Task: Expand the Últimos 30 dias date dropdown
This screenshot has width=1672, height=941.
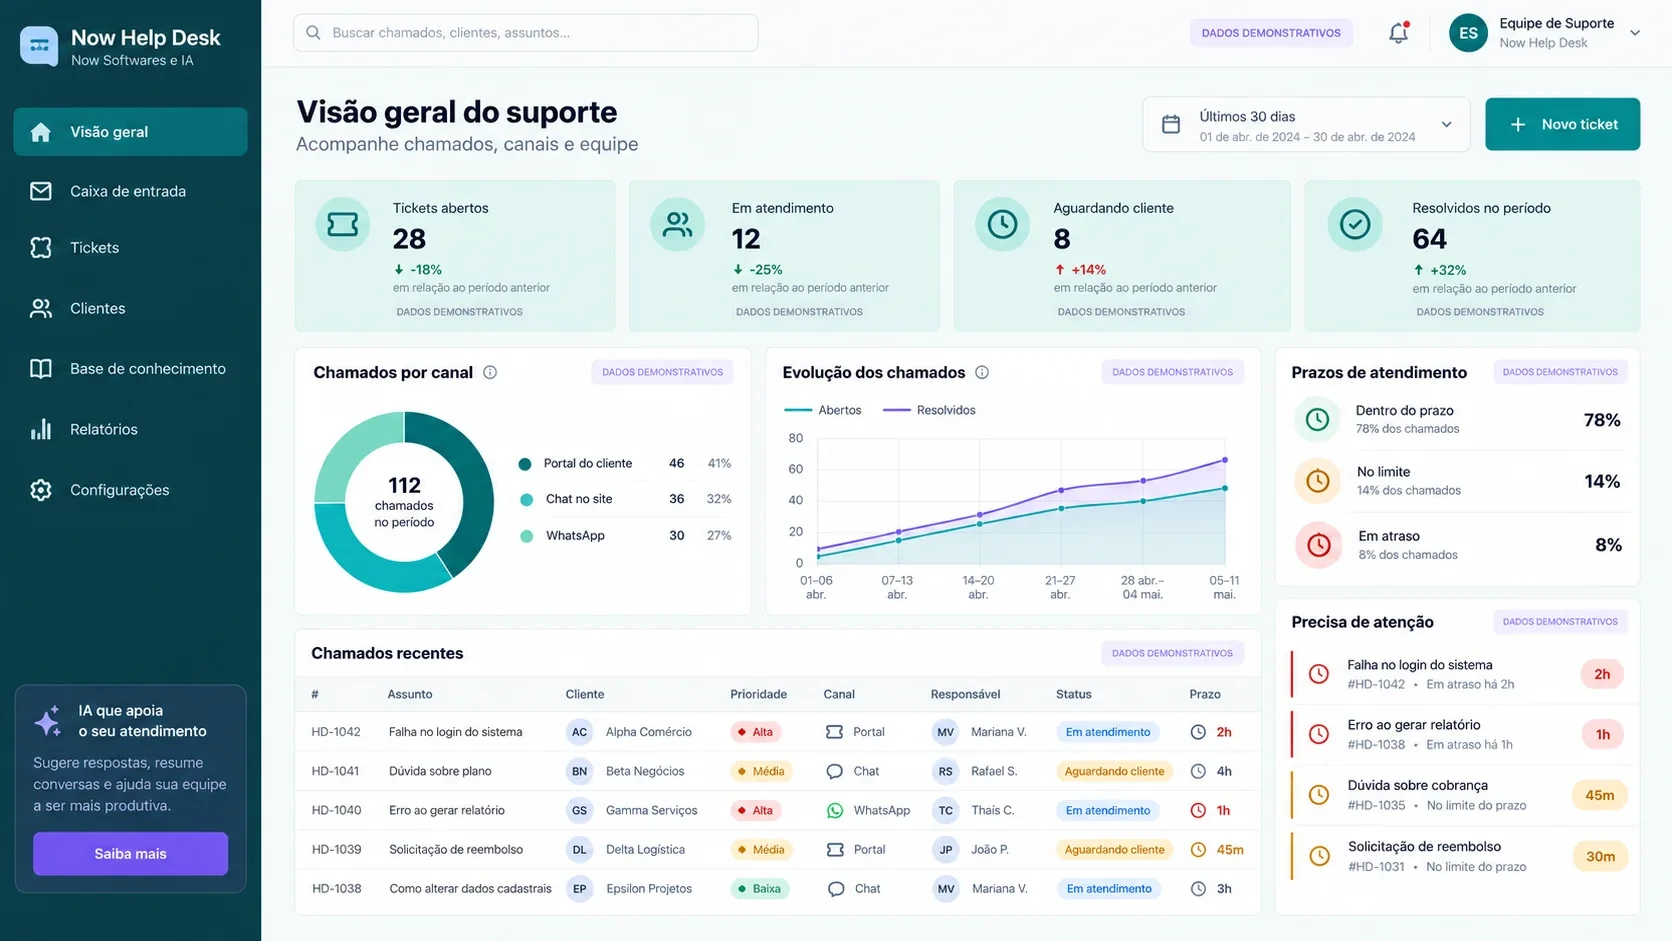Action: (1306, 125)
